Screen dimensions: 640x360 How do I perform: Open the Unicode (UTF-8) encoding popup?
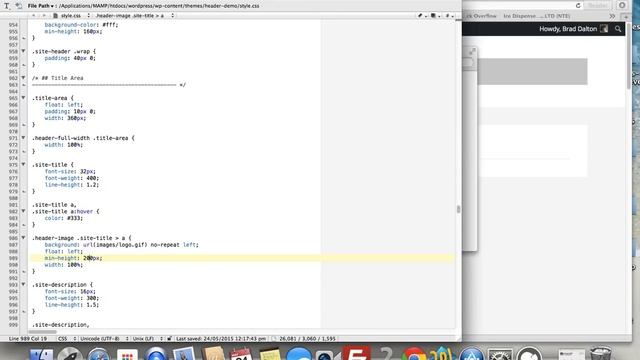[x=104, y=339]
